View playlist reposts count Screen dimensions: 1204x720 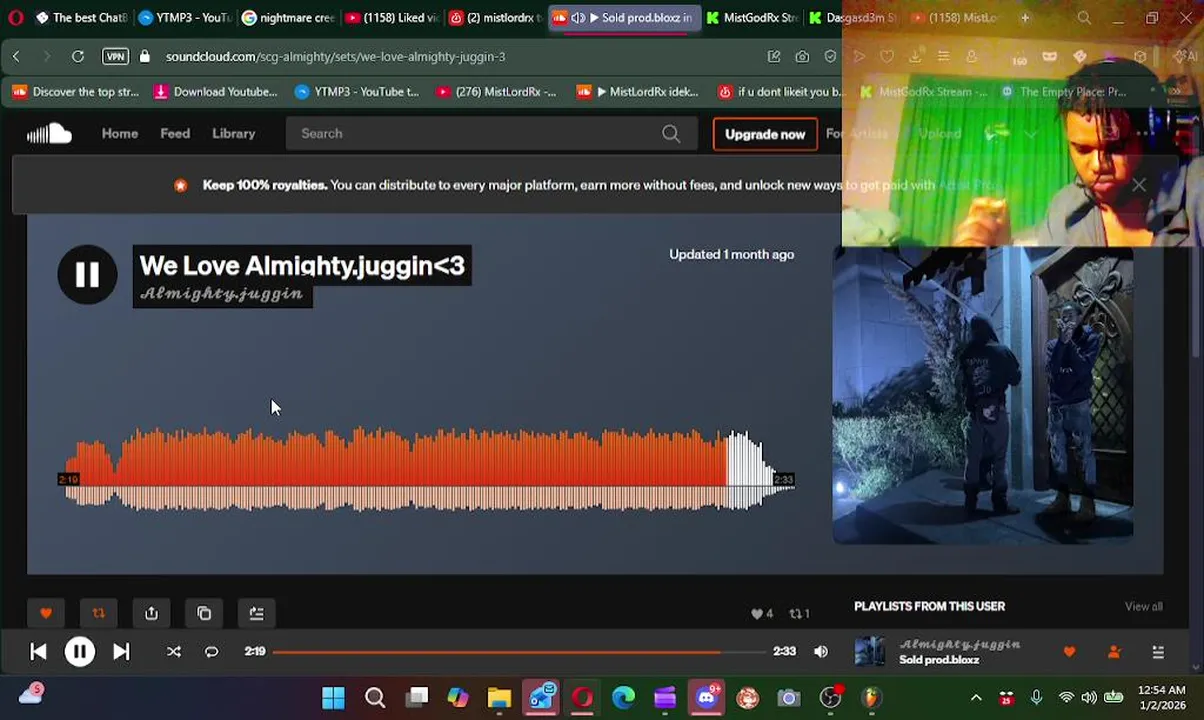tap(800, 614)
